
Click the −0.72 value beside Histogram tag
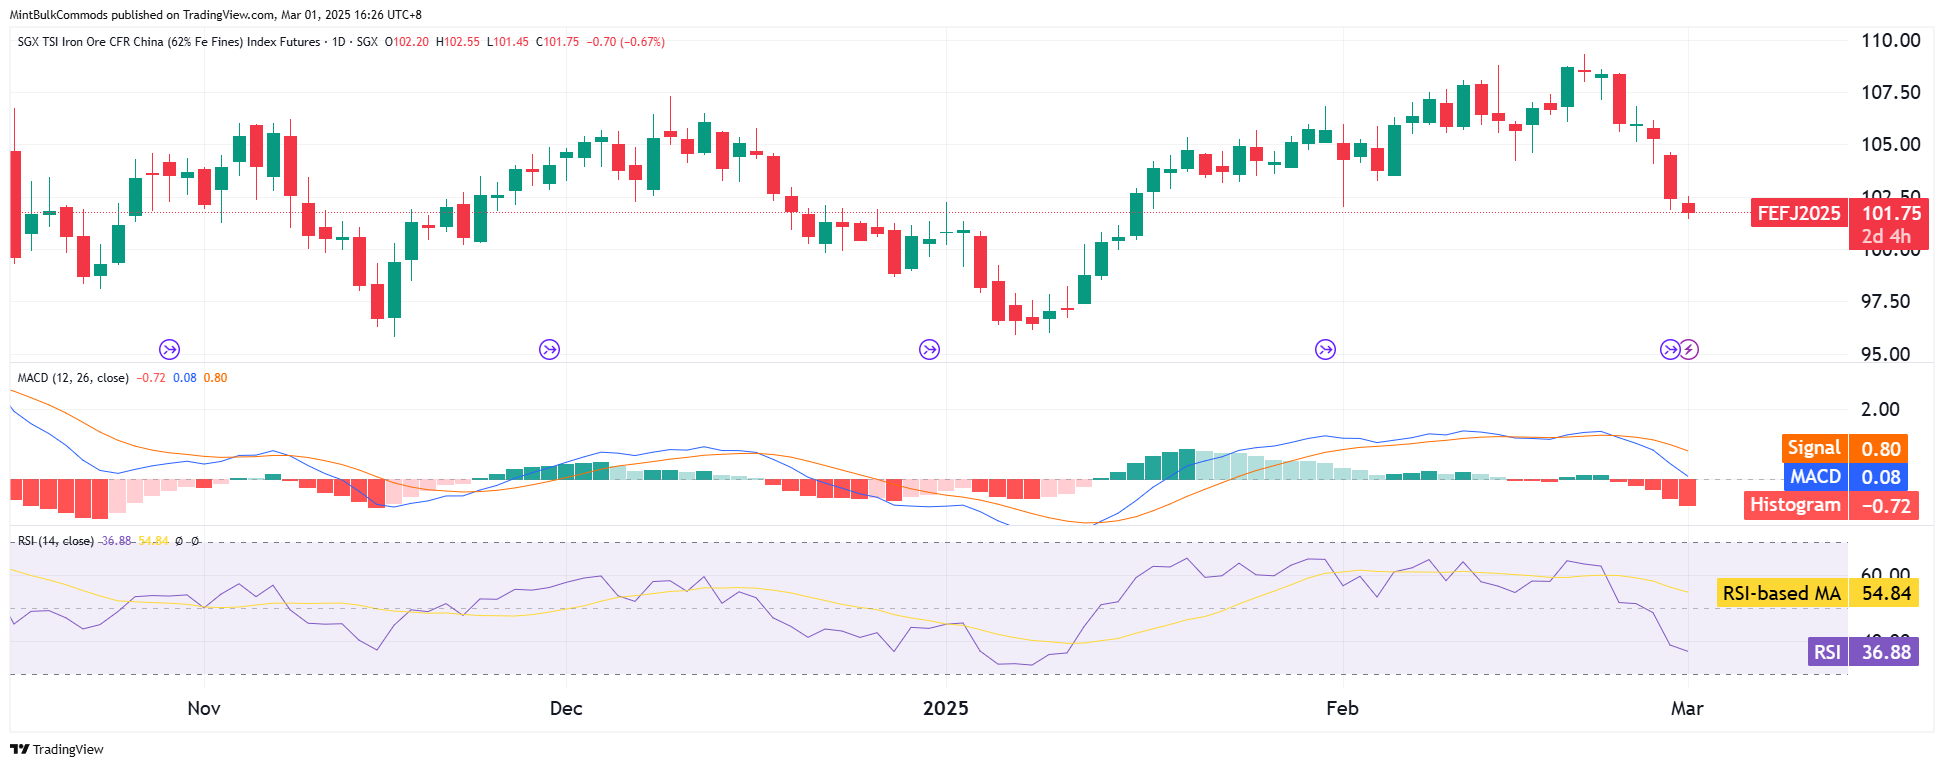(1885, 505)
